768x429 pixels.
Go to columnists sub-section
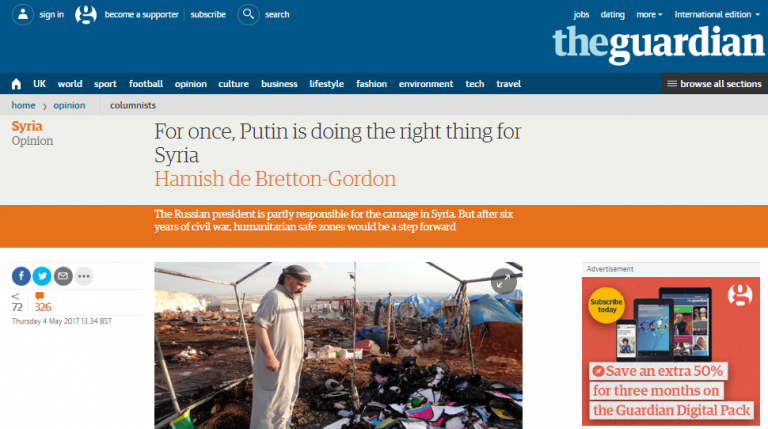(x=133, y=105)
